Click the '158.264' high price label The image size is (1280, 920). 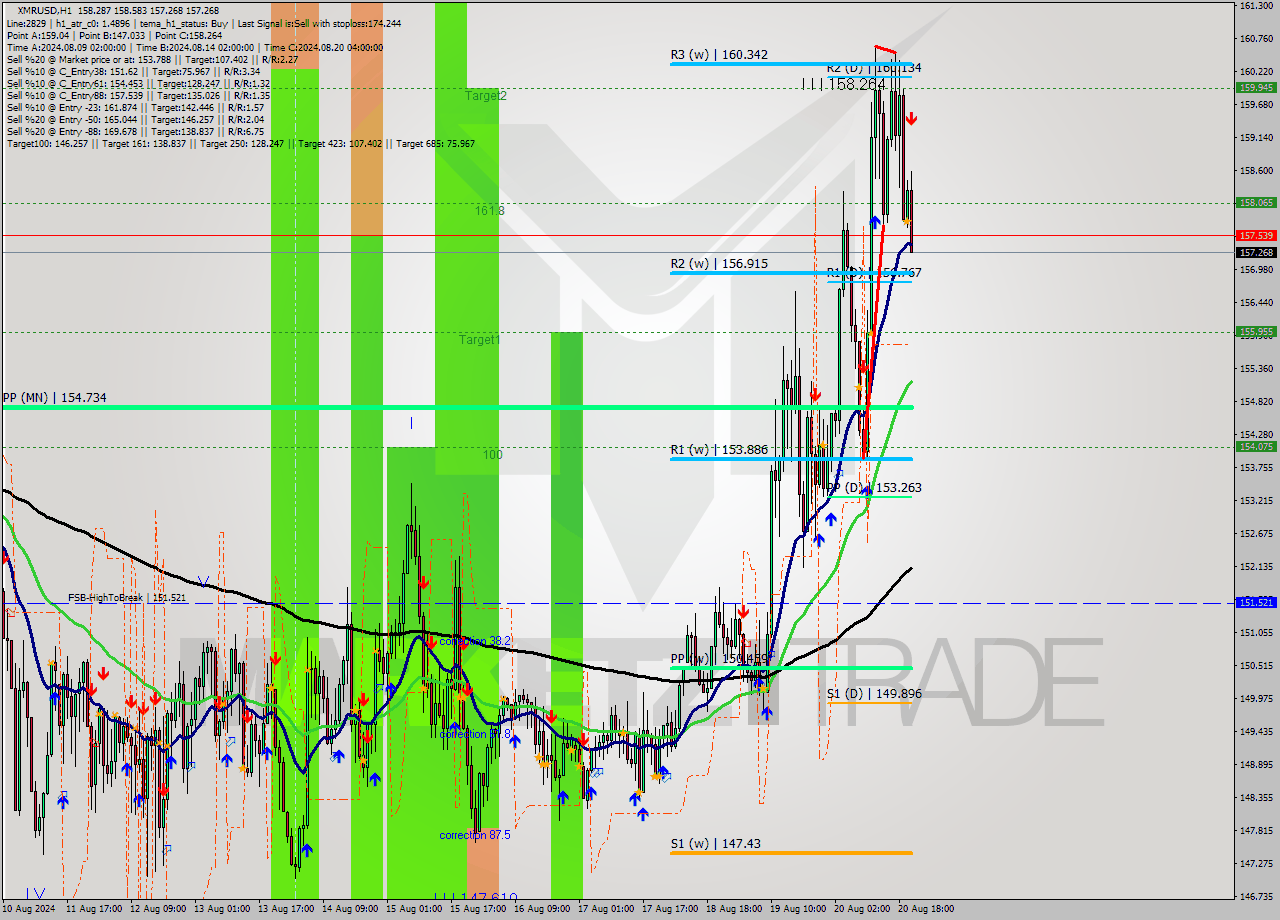(857, 85)
